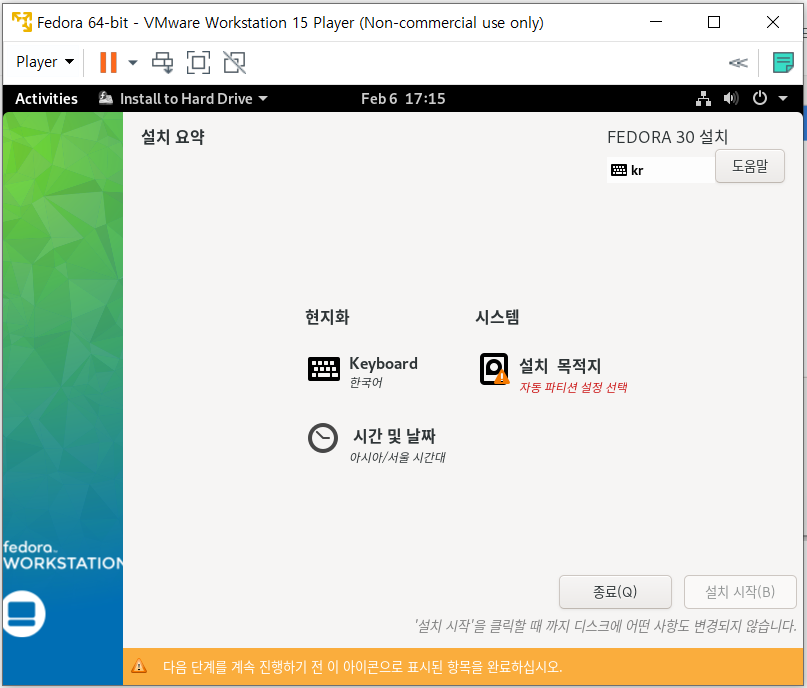
Task: Click the volume speaker icon
Action: point(731,98)
